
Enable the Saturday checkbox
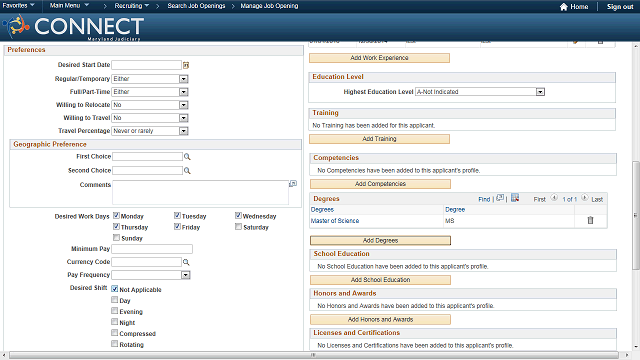pyautogui.click(x=238, y=227)
